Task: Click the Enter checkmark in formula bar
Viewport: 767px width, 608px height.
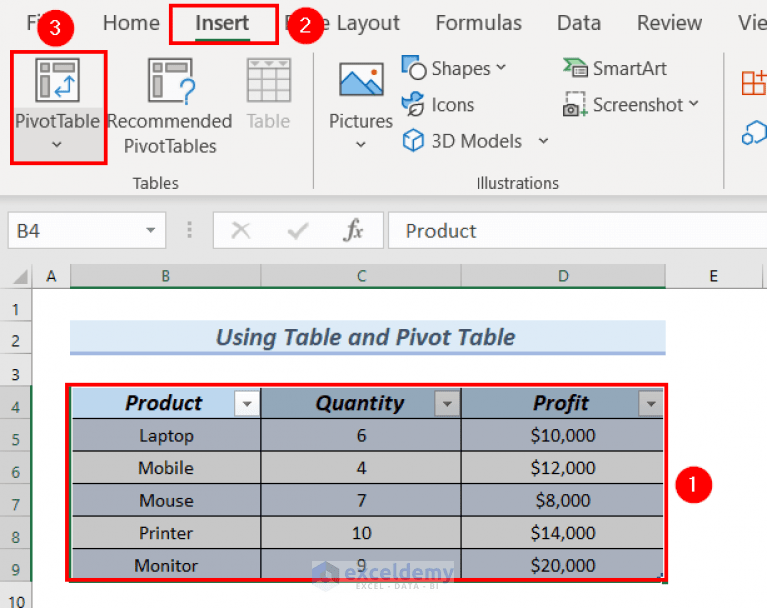Action: click(x=297, y=230)
